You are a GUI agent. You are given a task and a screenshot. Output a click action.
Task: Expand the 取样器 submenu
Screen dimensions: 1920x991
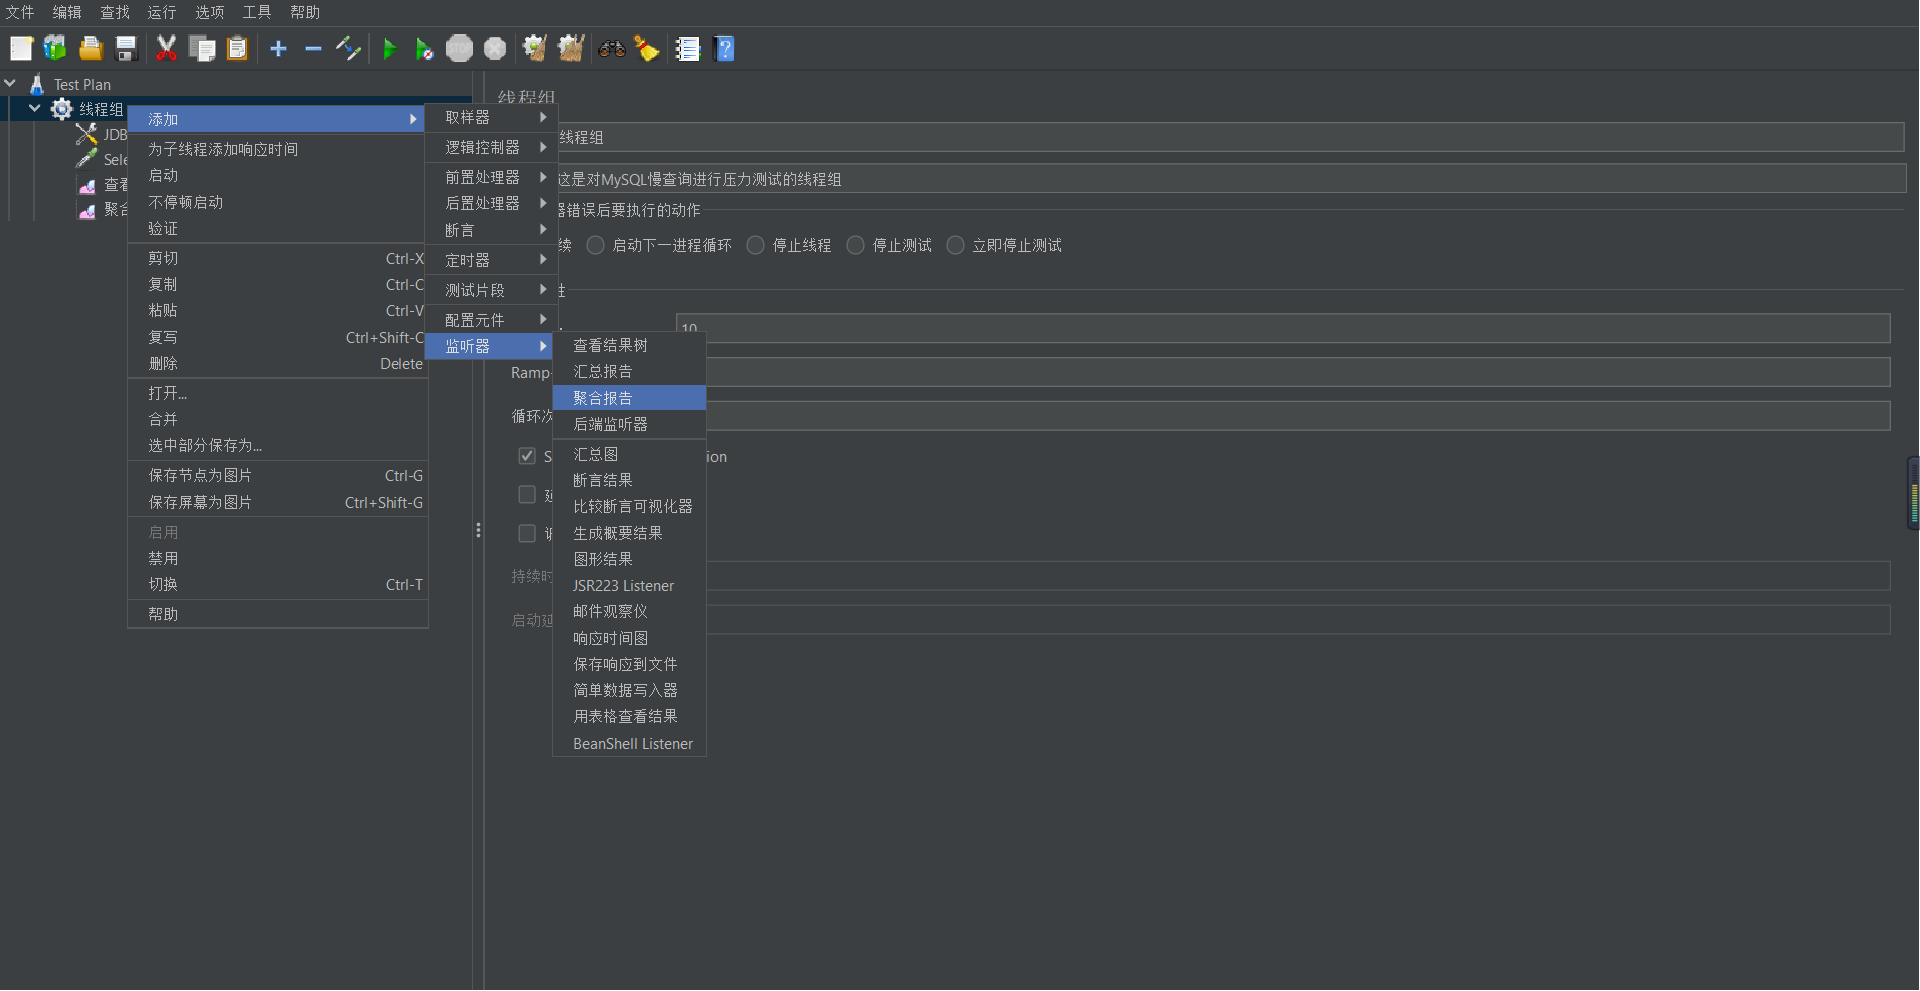coord(491,117)
